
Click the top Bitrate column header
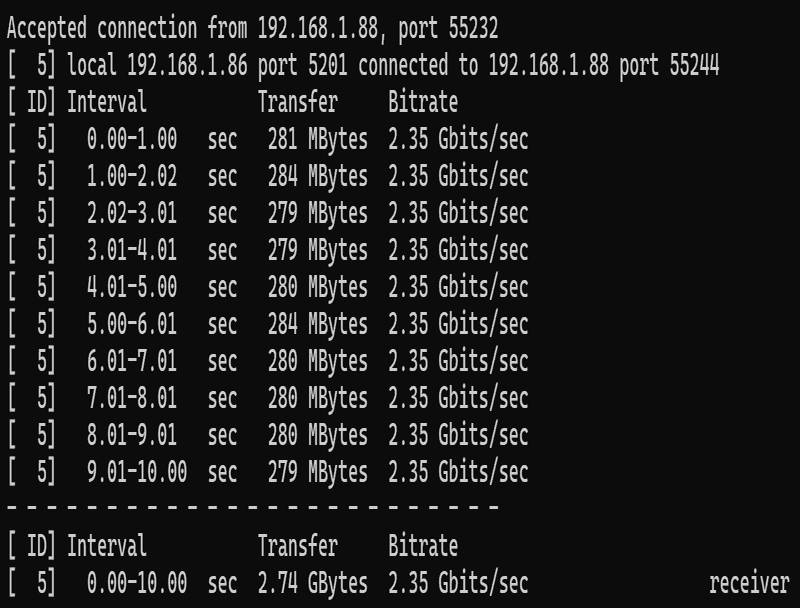(x=423, y=102)
